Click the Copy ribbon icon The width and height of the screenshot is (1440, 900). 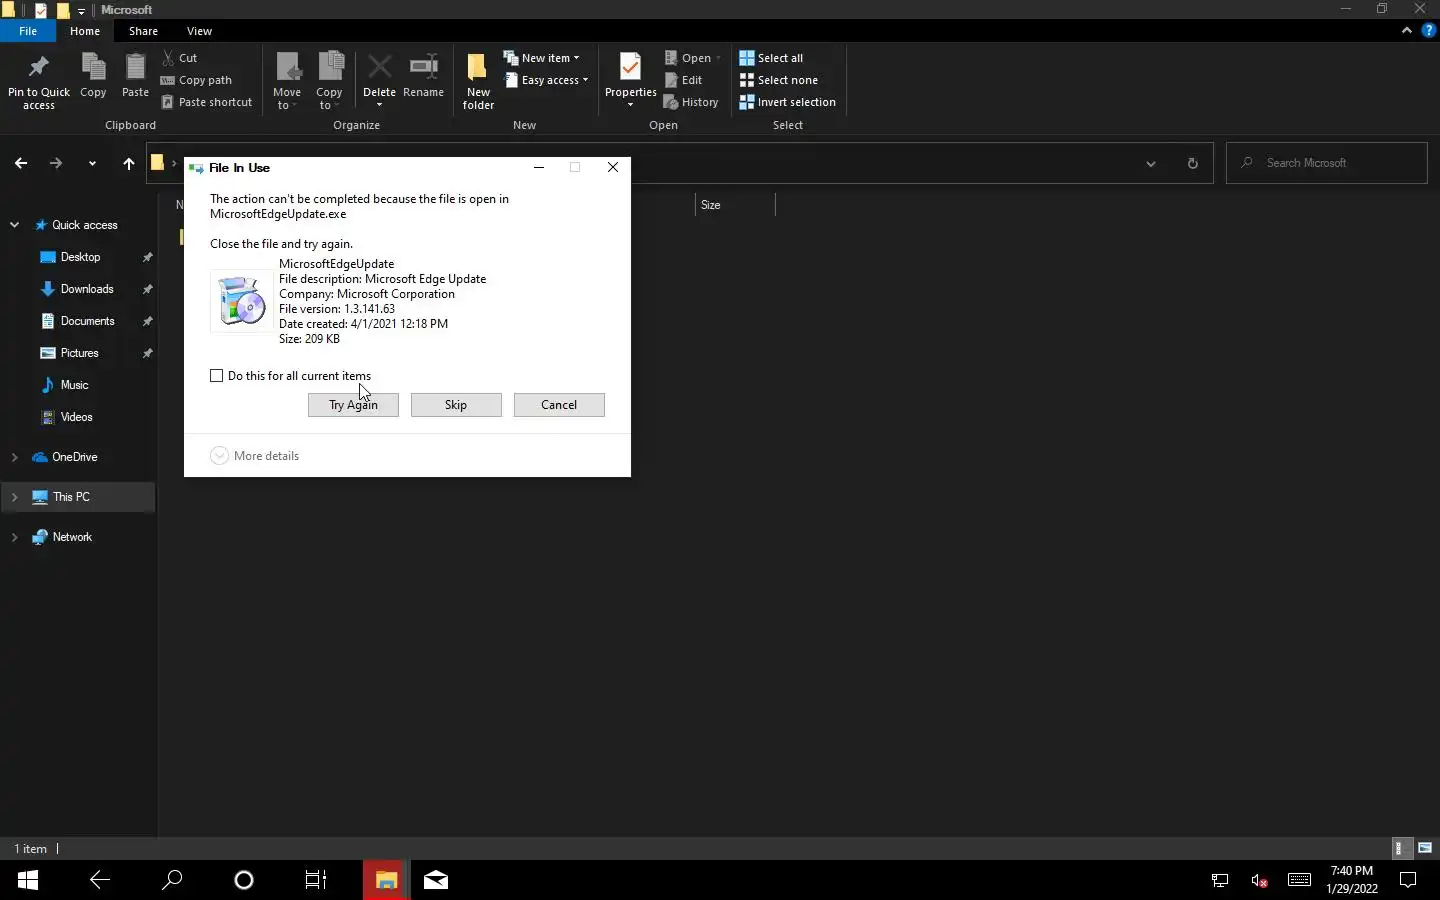[93, 76]
